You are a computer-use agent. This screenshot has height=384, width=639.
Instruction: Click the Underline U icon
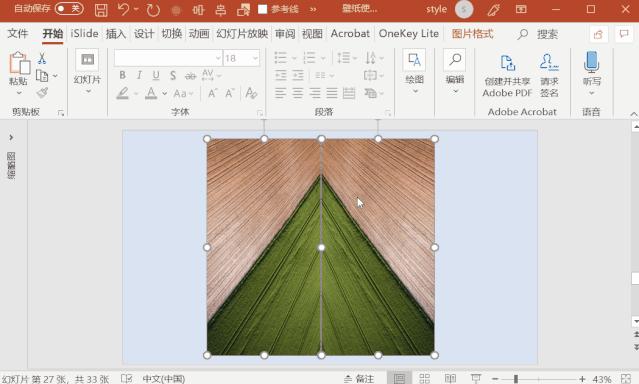coord(156,75)
